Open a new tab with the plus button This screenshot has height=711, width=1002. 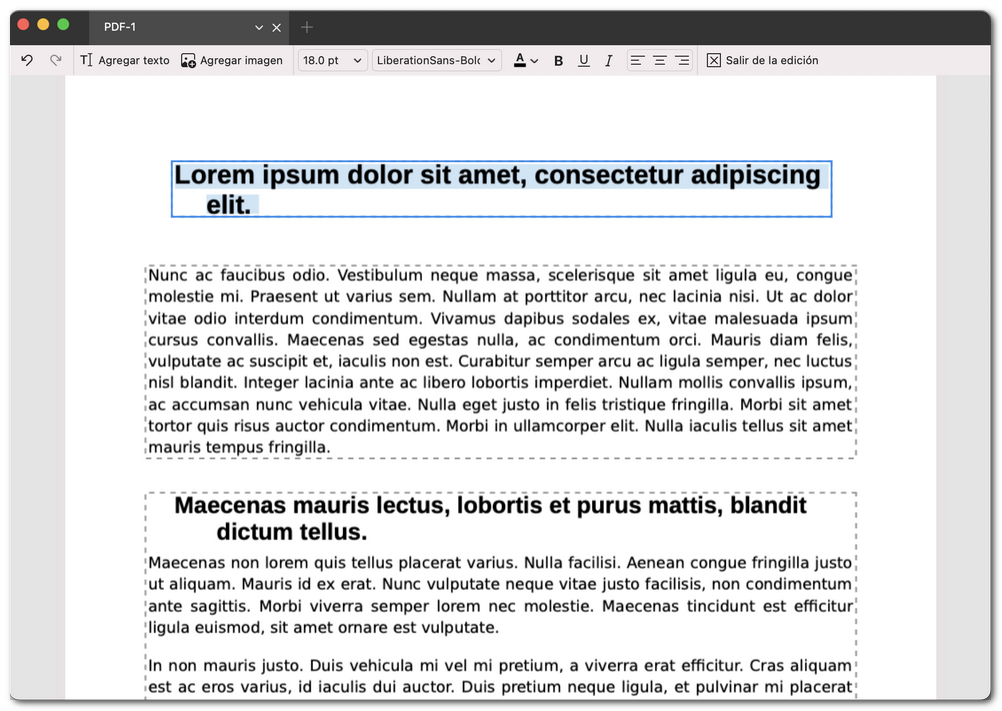coord(306,27)
